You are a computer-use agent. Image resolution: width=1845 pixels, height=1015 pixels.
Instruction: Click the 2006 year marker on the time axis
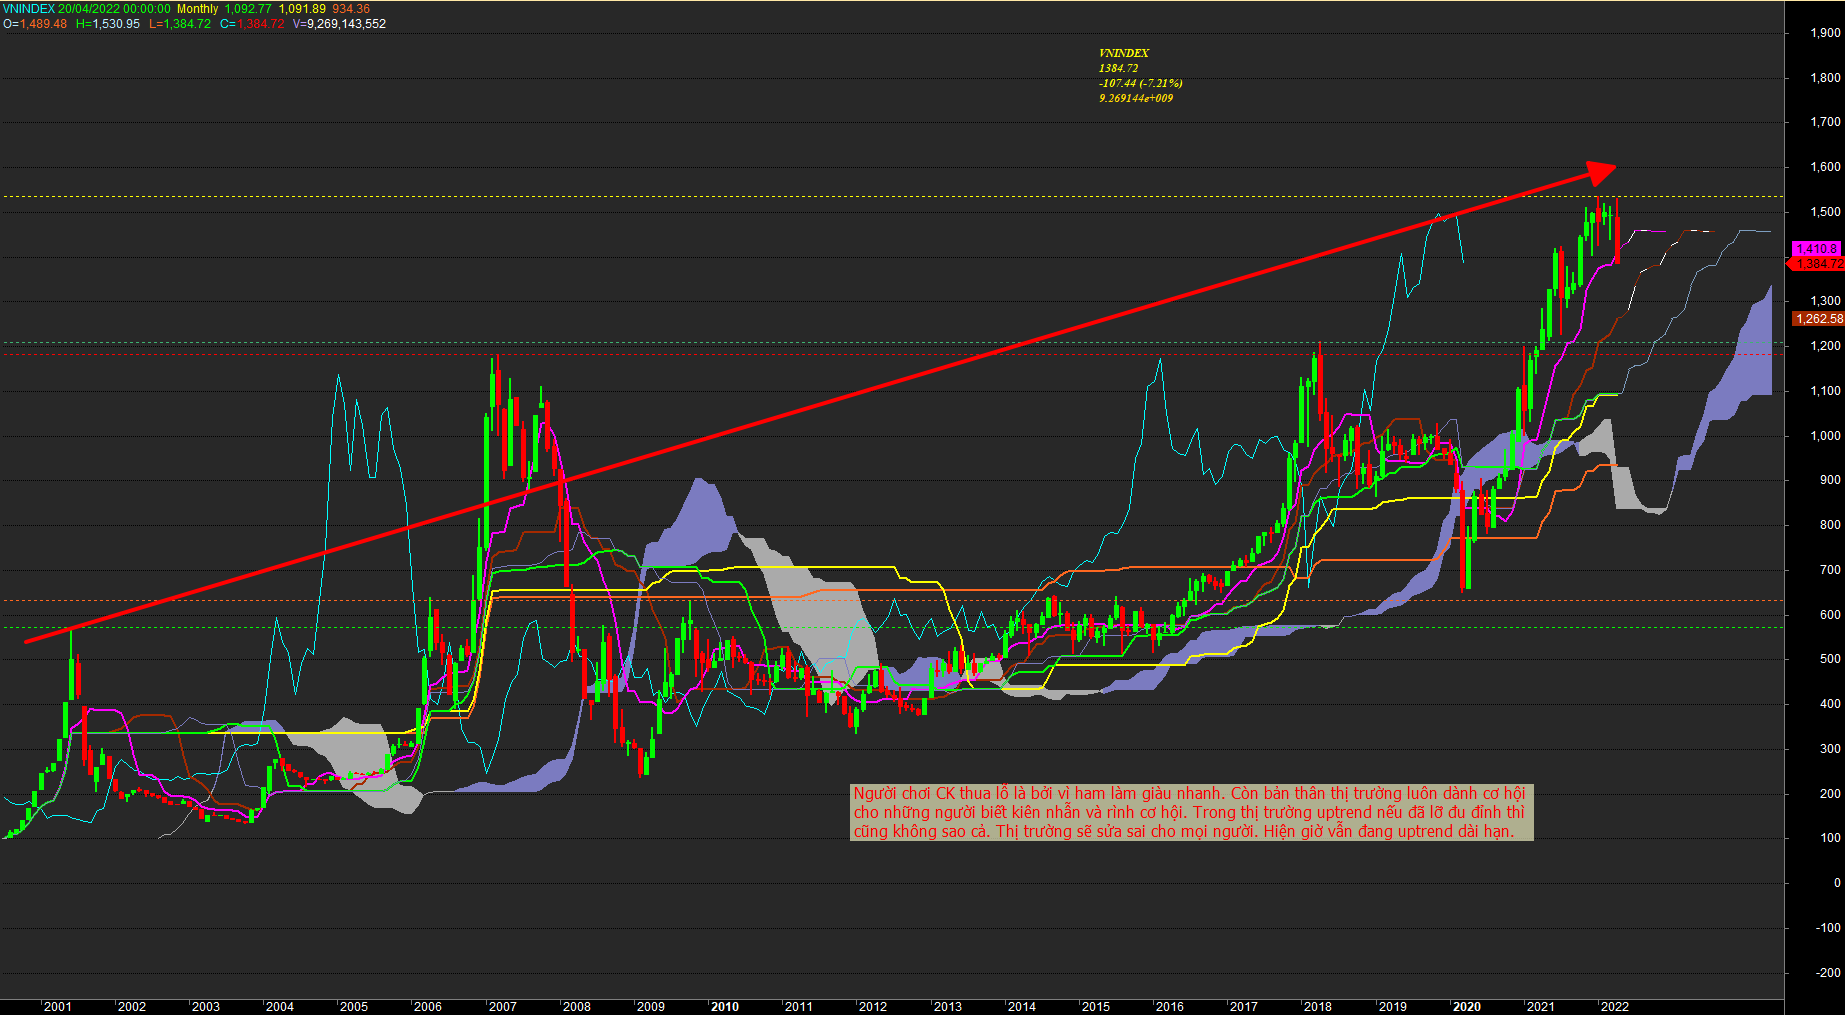428,1007
